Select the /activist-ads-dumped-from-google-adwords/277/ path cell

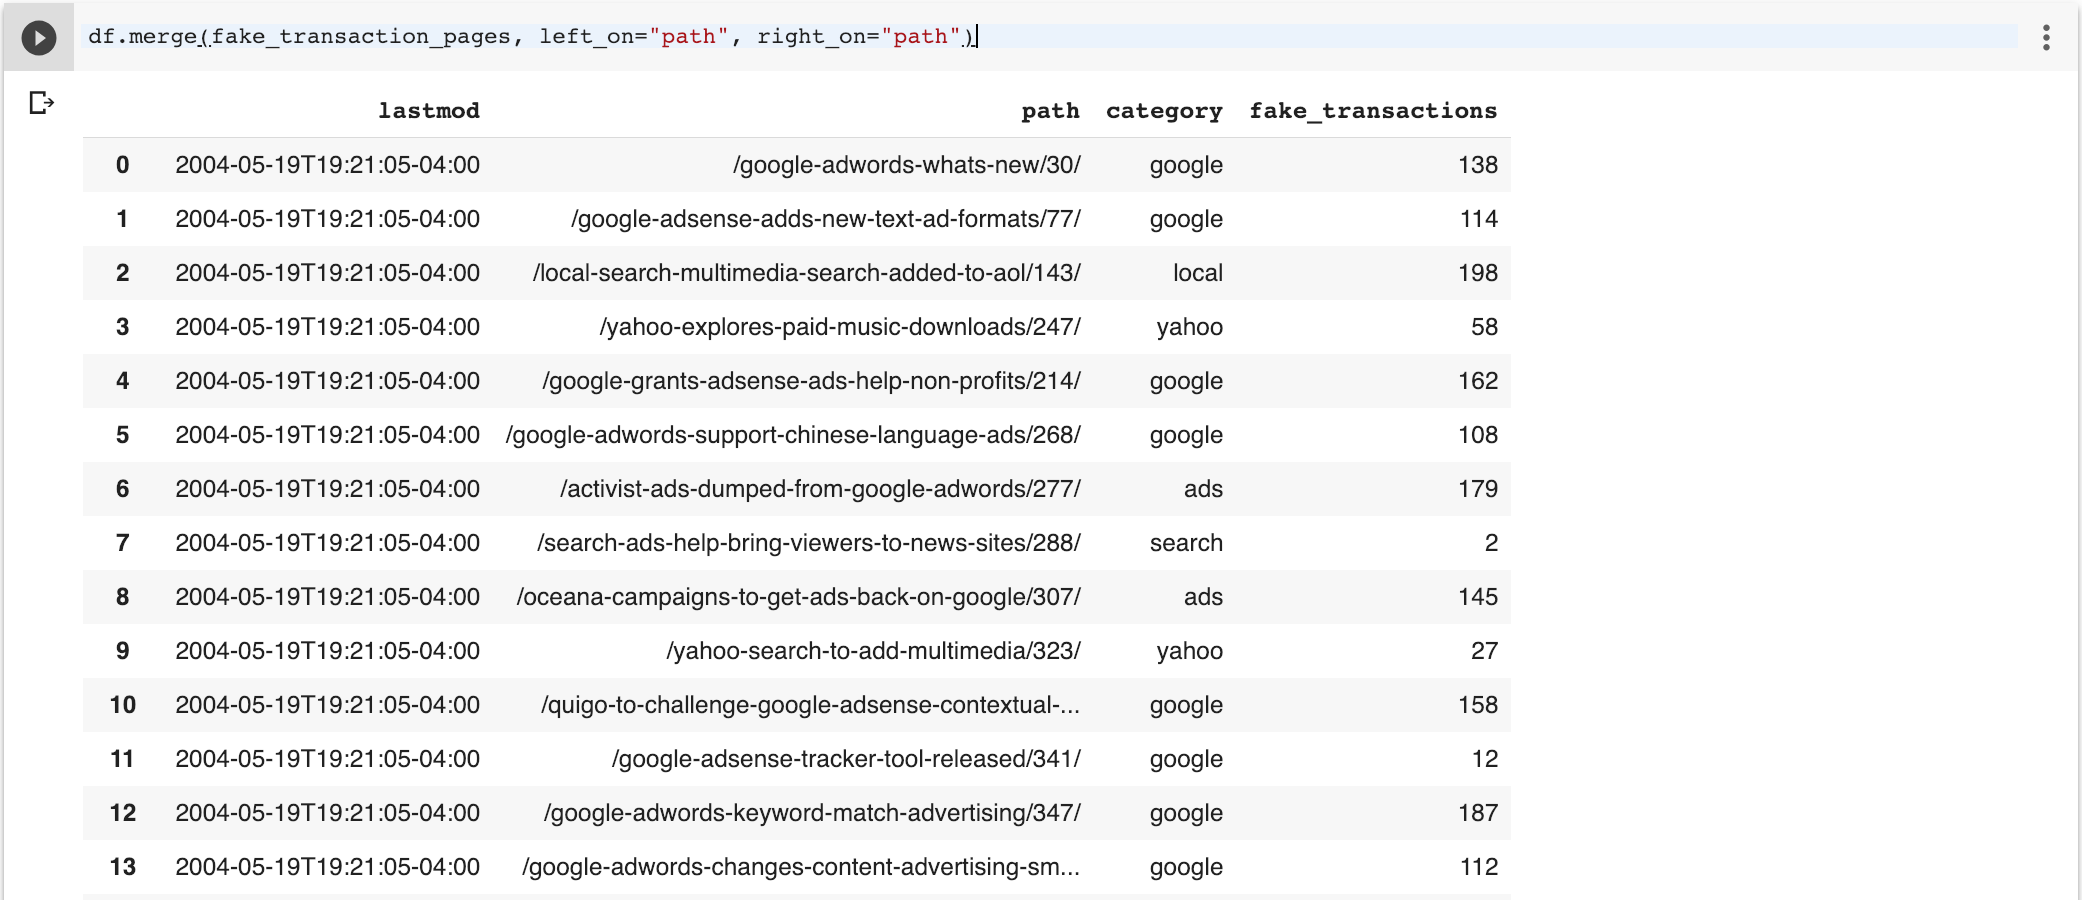[820, 489]
